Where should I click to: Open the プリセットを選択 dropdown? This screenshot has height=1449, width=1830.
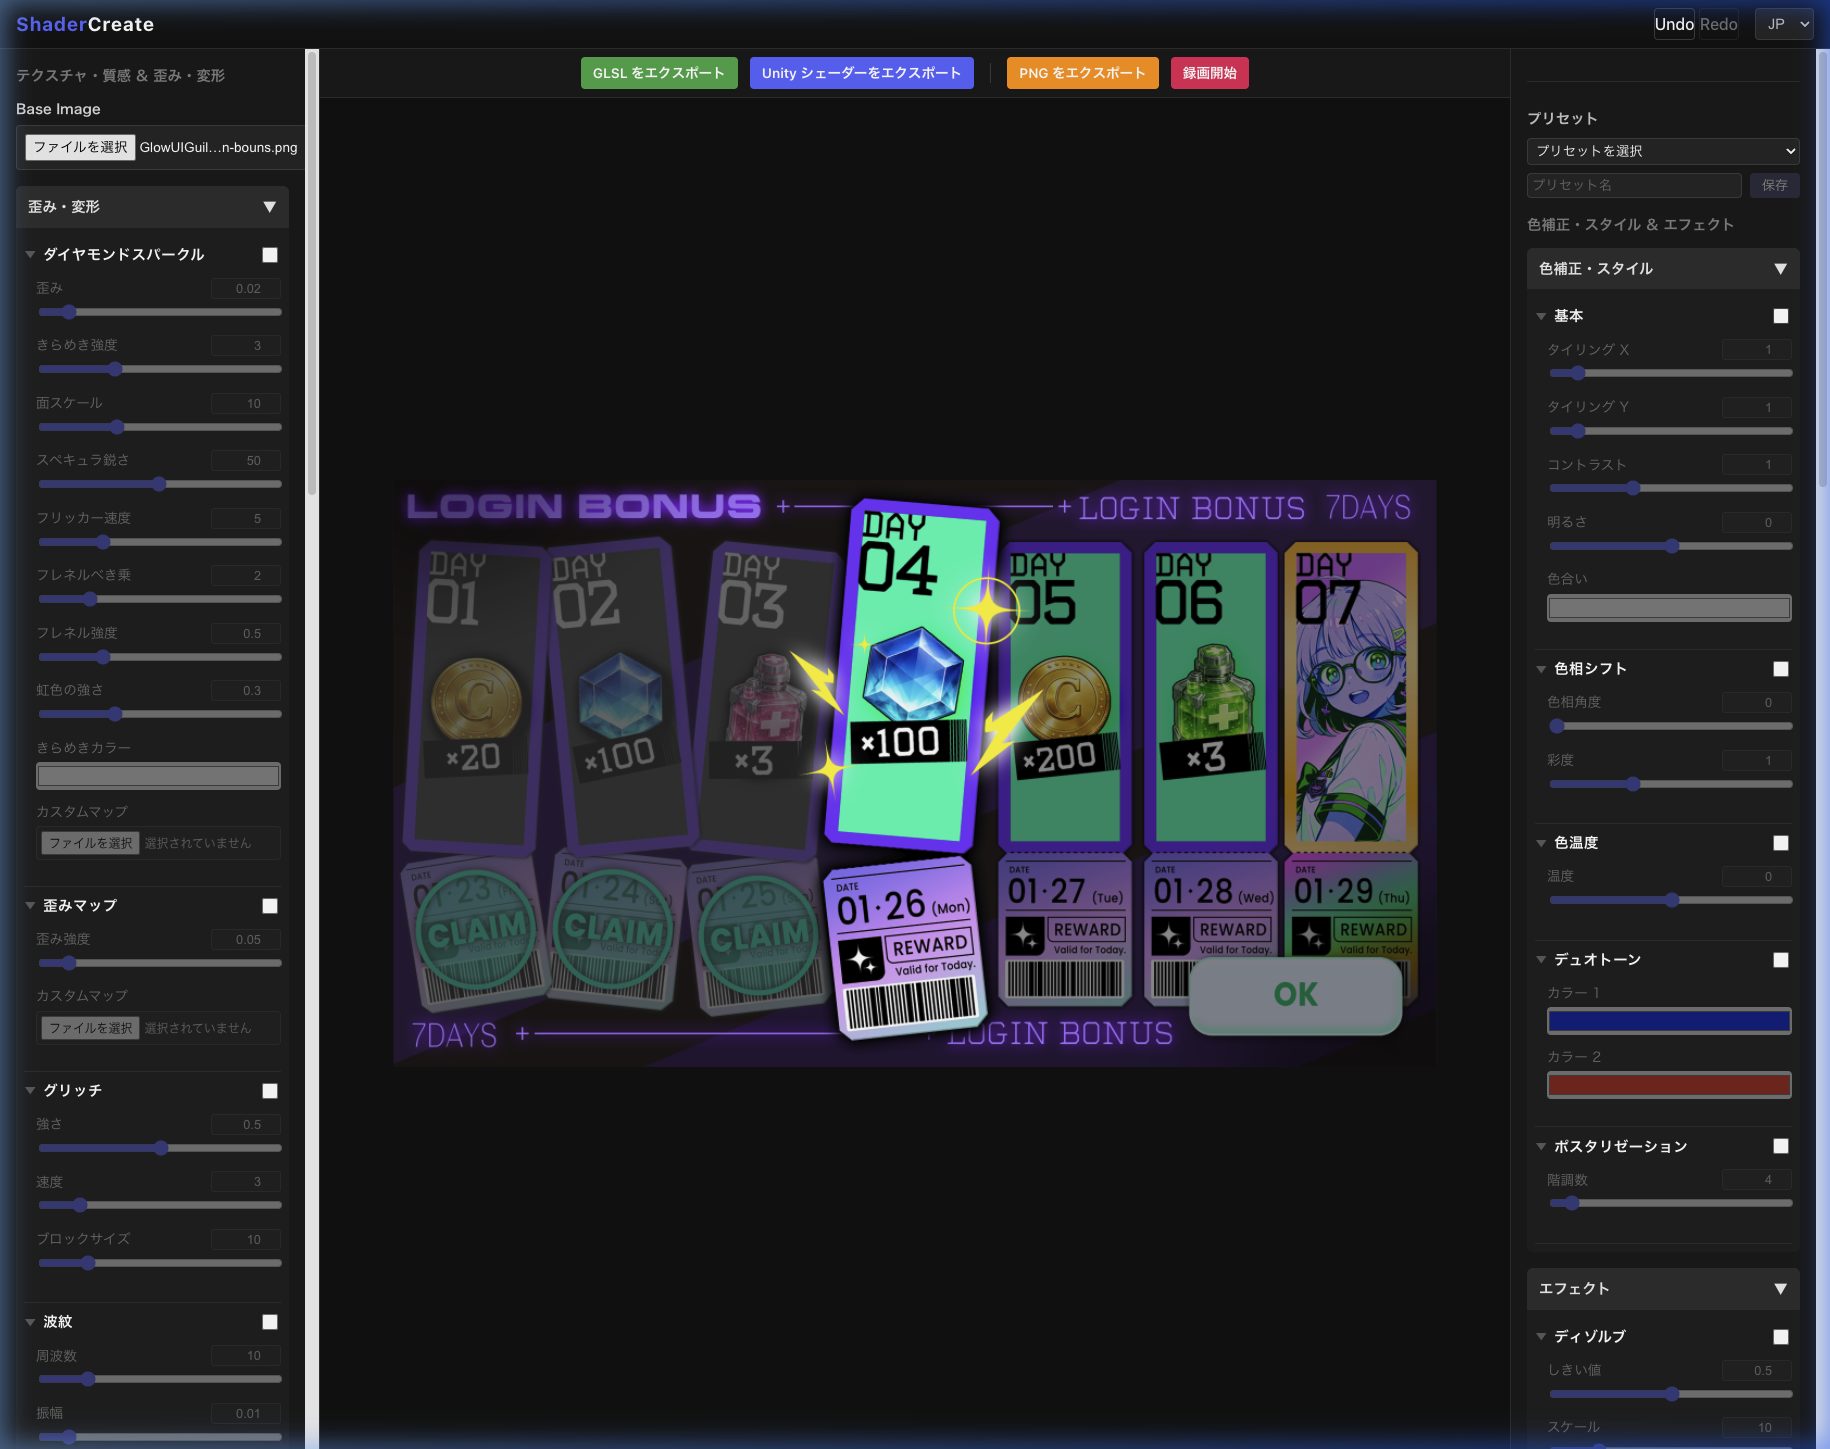1662,151
